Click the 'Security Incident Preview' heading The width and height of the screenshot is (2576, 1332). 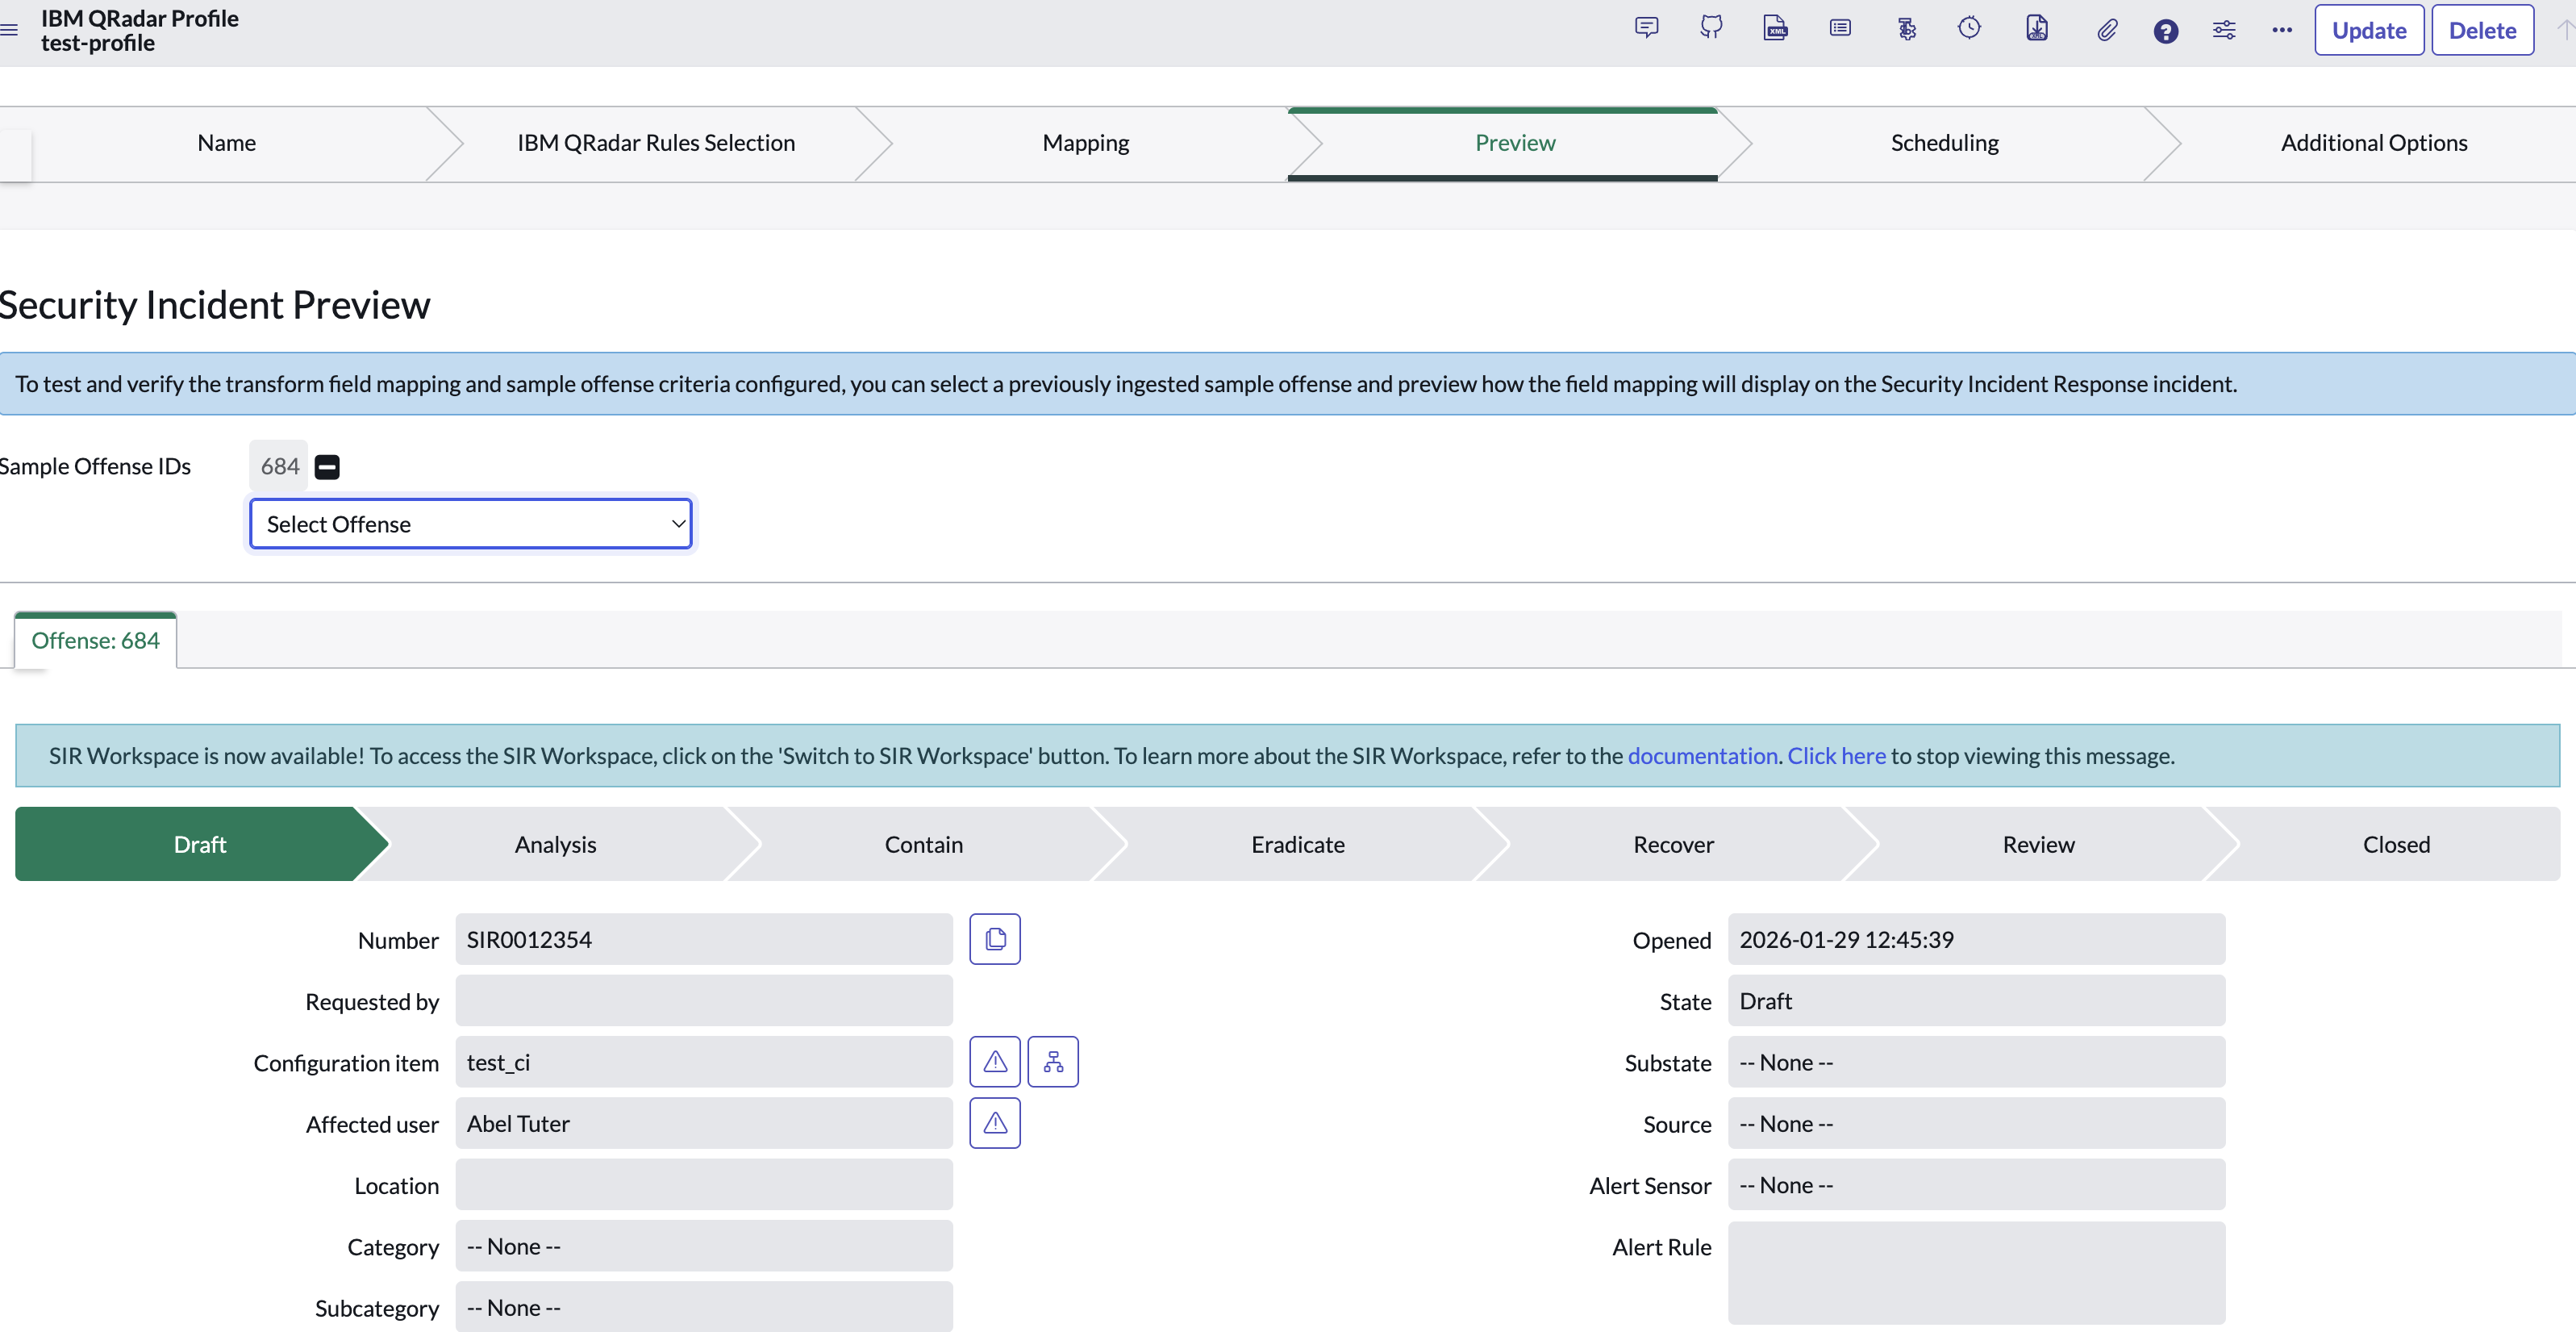point(214,305)
